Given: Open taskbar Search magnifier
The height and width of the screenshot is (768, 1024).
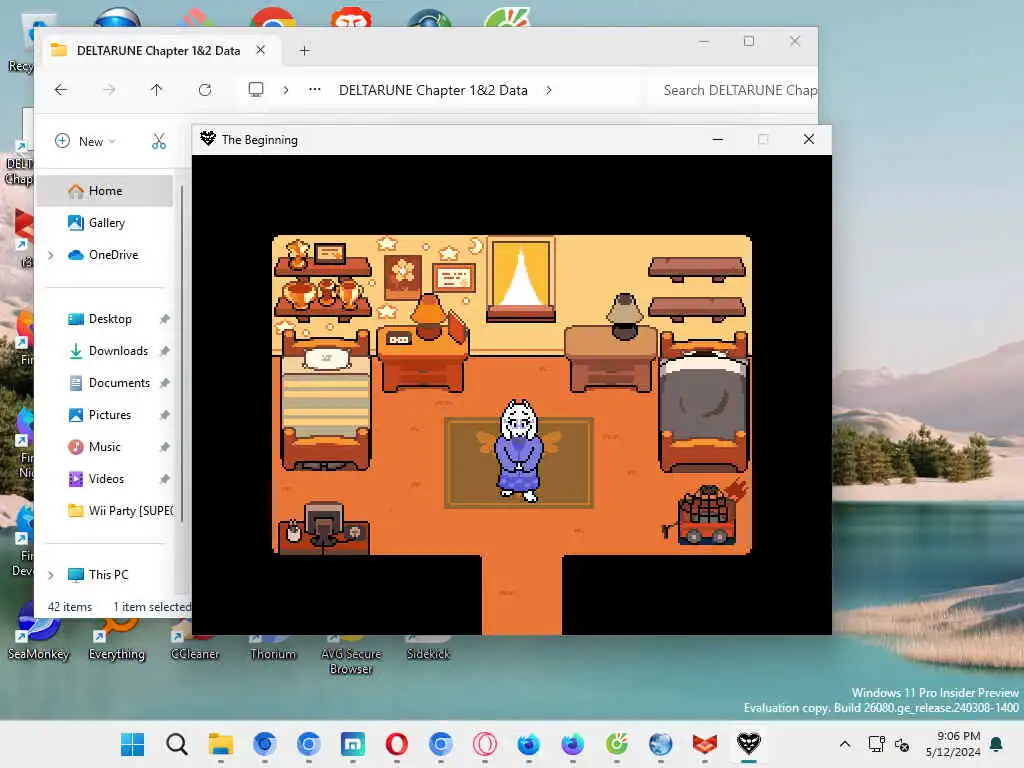Looking at the screenshot, I should [176, 744].
